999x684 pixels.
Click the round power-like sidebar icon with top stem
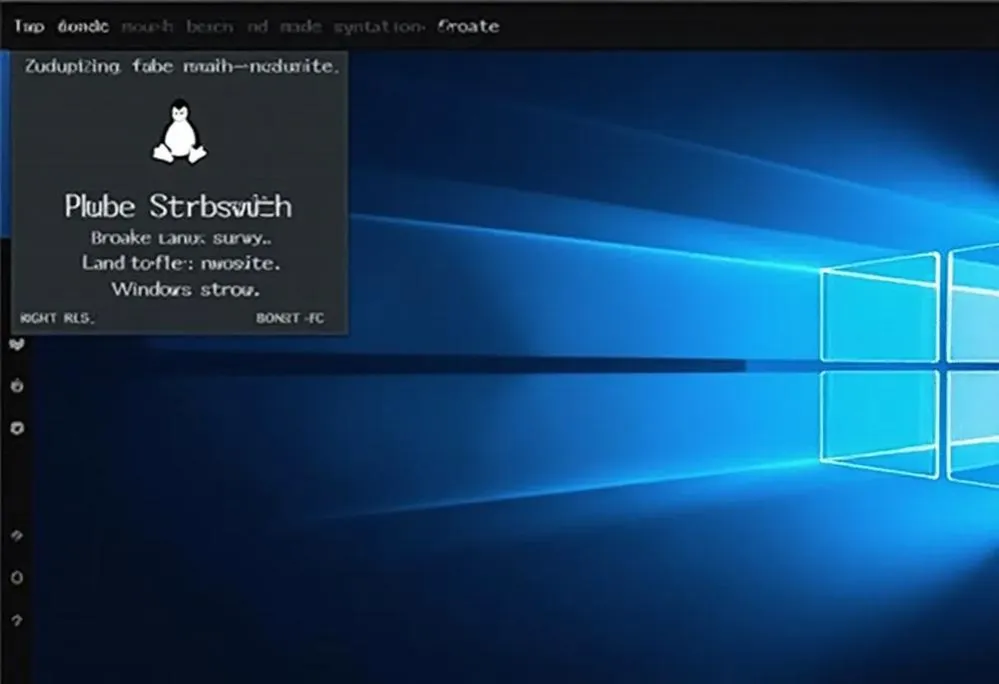(17, 385)
